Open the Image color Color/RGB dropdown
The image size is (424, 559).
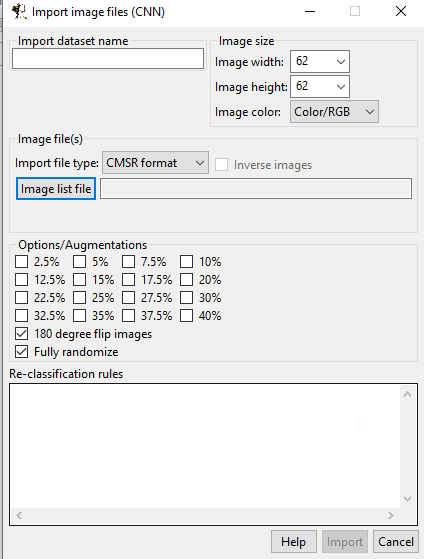[334, 112]
